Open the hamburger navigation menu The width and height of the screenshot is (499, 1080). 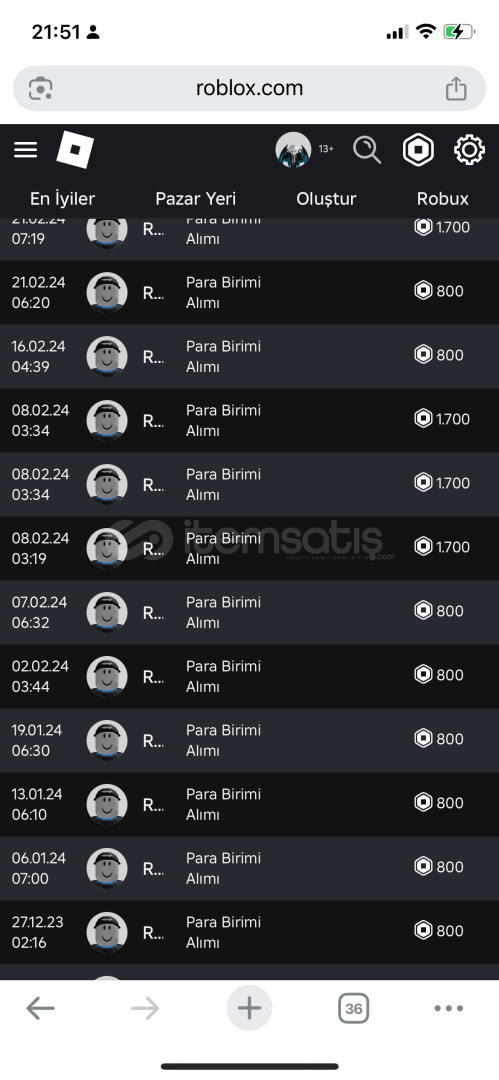pyautogui.click(x=26, y=149)
